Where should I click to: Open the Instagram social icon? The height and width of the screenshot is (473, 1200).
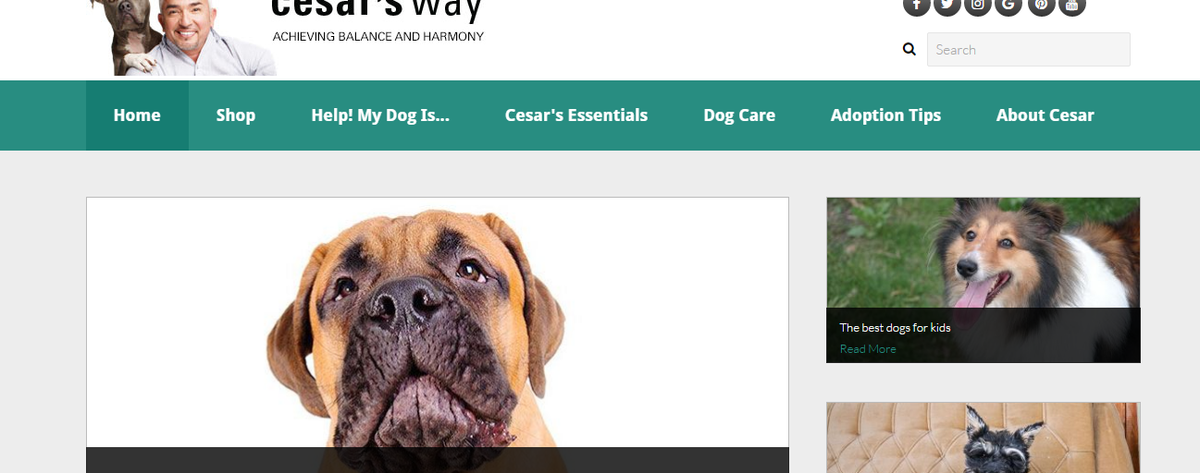click(978, 5)
